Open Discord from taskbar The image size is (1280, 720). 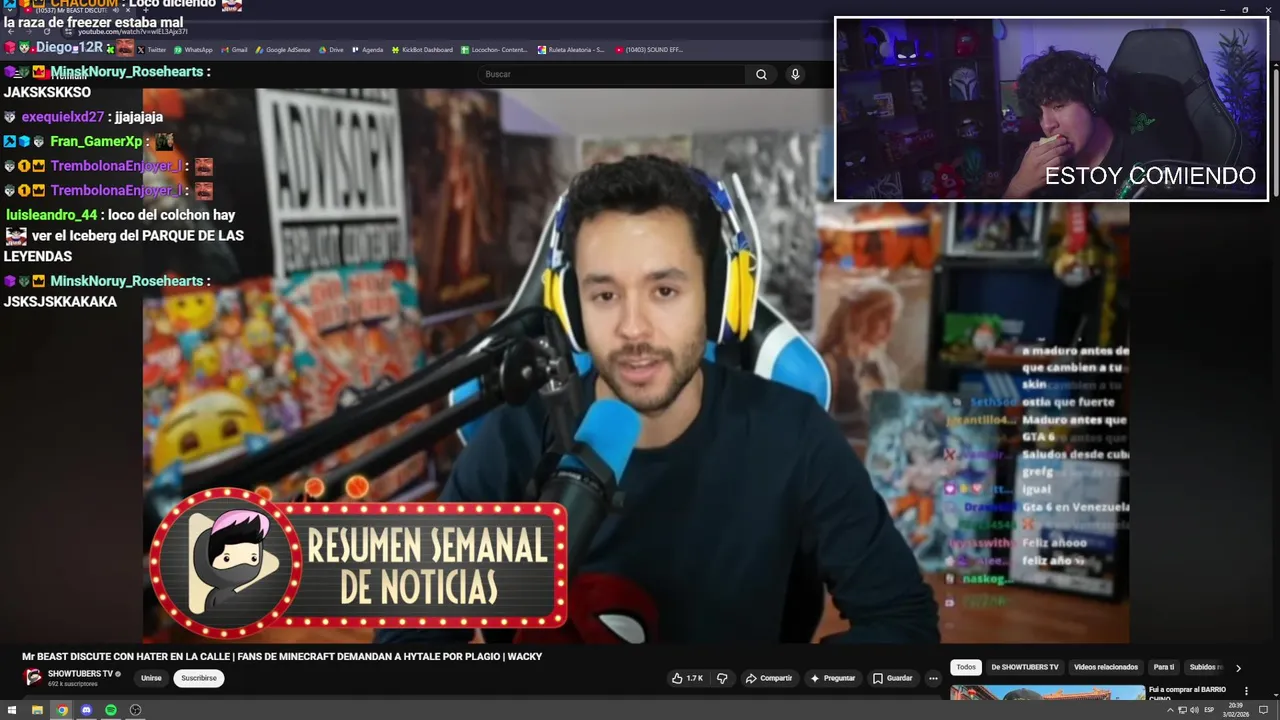tap(86, 710)
